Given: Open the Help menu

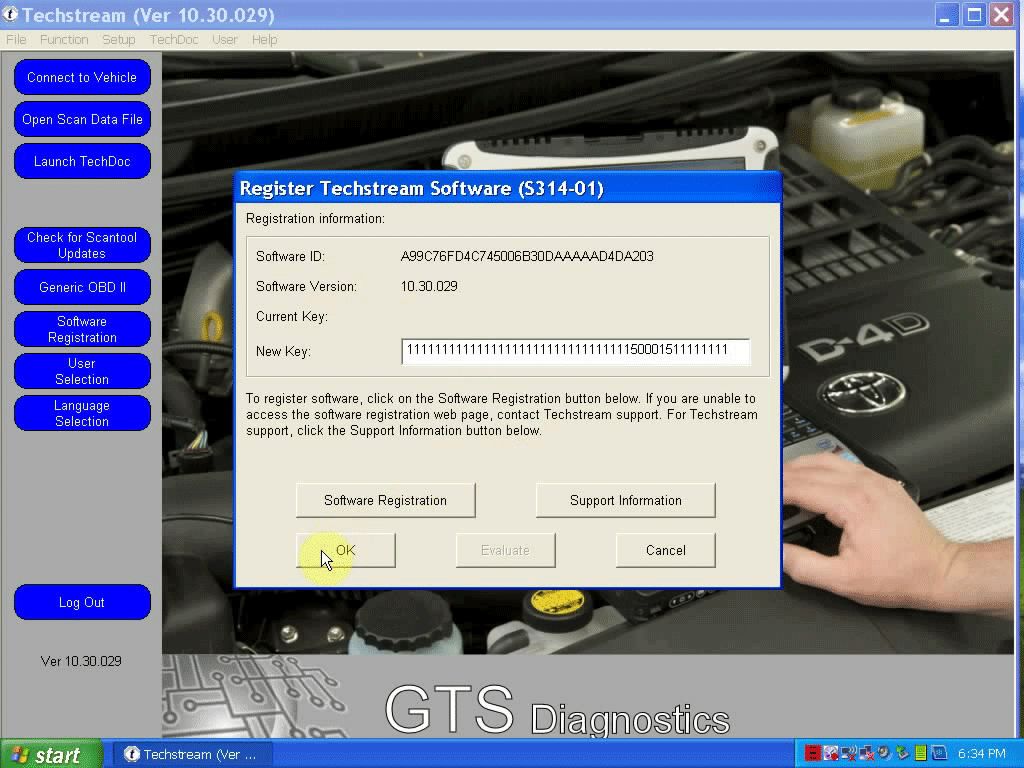Looking at the screenshot, I should [x=264, y=40].
